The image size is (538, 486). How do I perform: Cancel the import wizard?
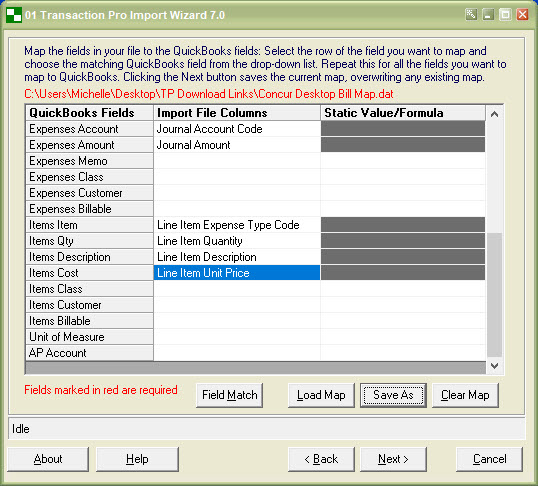point(490,459)
